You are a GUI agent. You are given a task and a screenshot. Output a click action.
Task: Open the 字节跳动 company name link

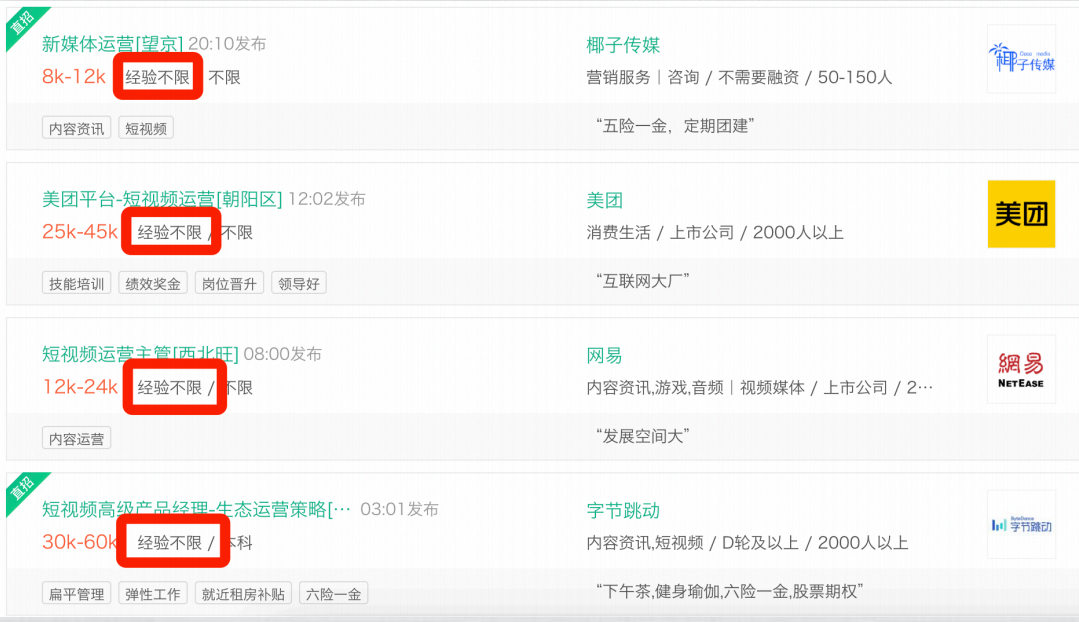(x=623, y=511)
